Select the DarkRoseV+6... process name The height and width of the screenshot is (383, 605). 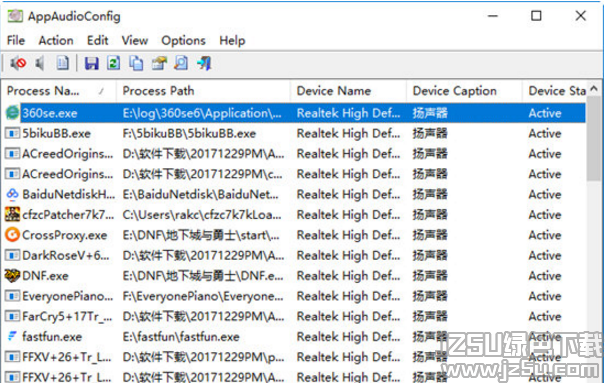66,255
